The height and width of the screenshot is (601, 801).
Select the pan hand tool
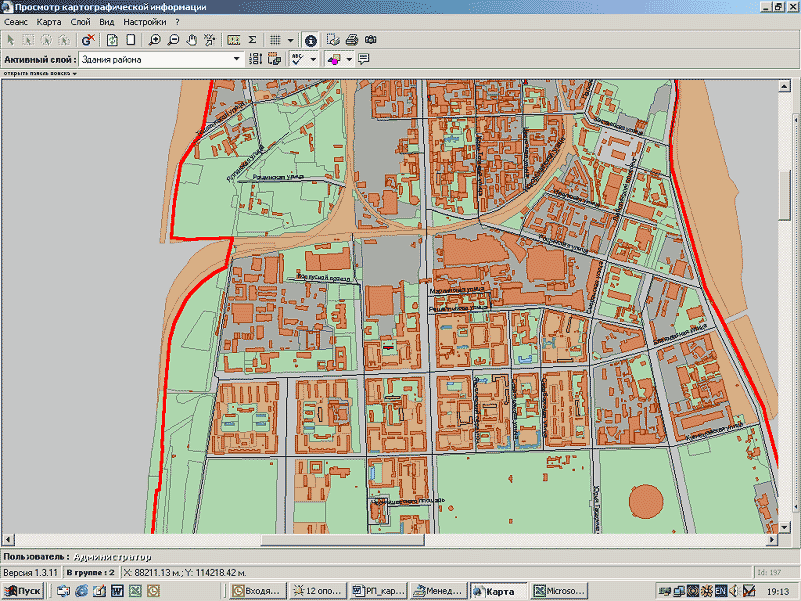pos(190,40)
